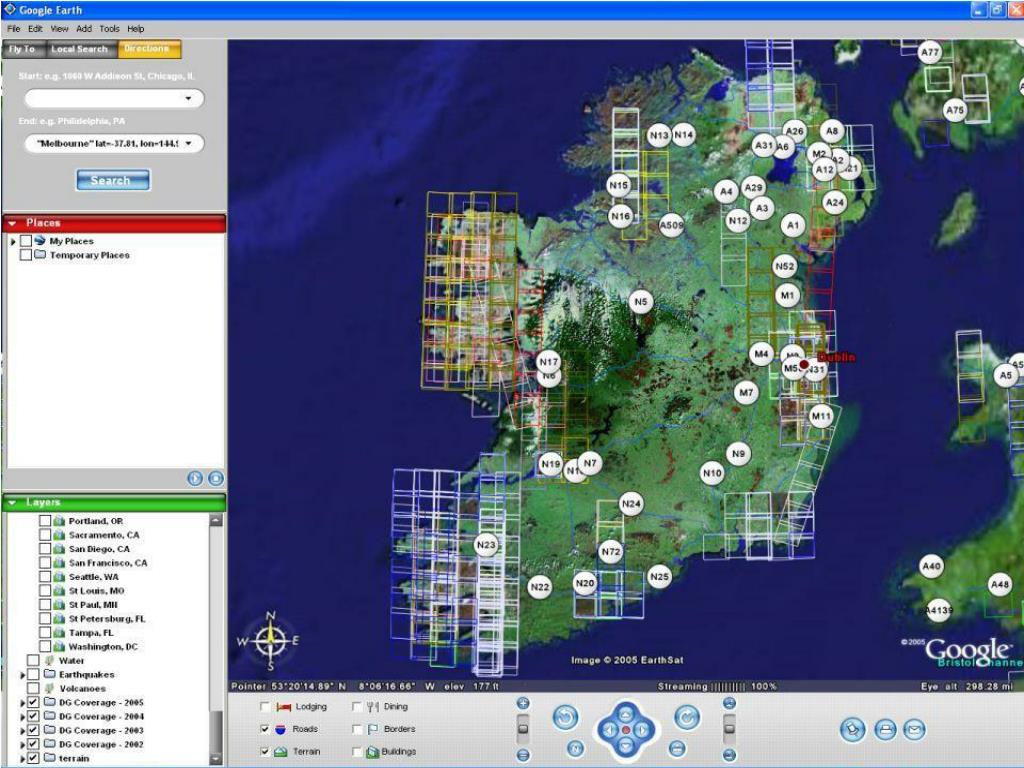
Task: Expand the Earthquakes folder
Action: point(23,675)
